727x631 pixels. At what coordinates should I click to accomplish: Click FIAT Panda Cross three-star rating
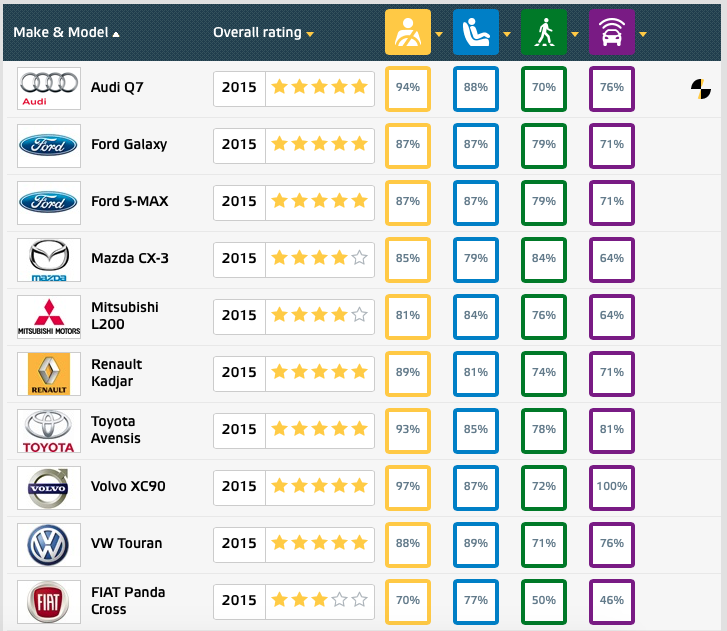pyautogui.click(x=319, y=600)
